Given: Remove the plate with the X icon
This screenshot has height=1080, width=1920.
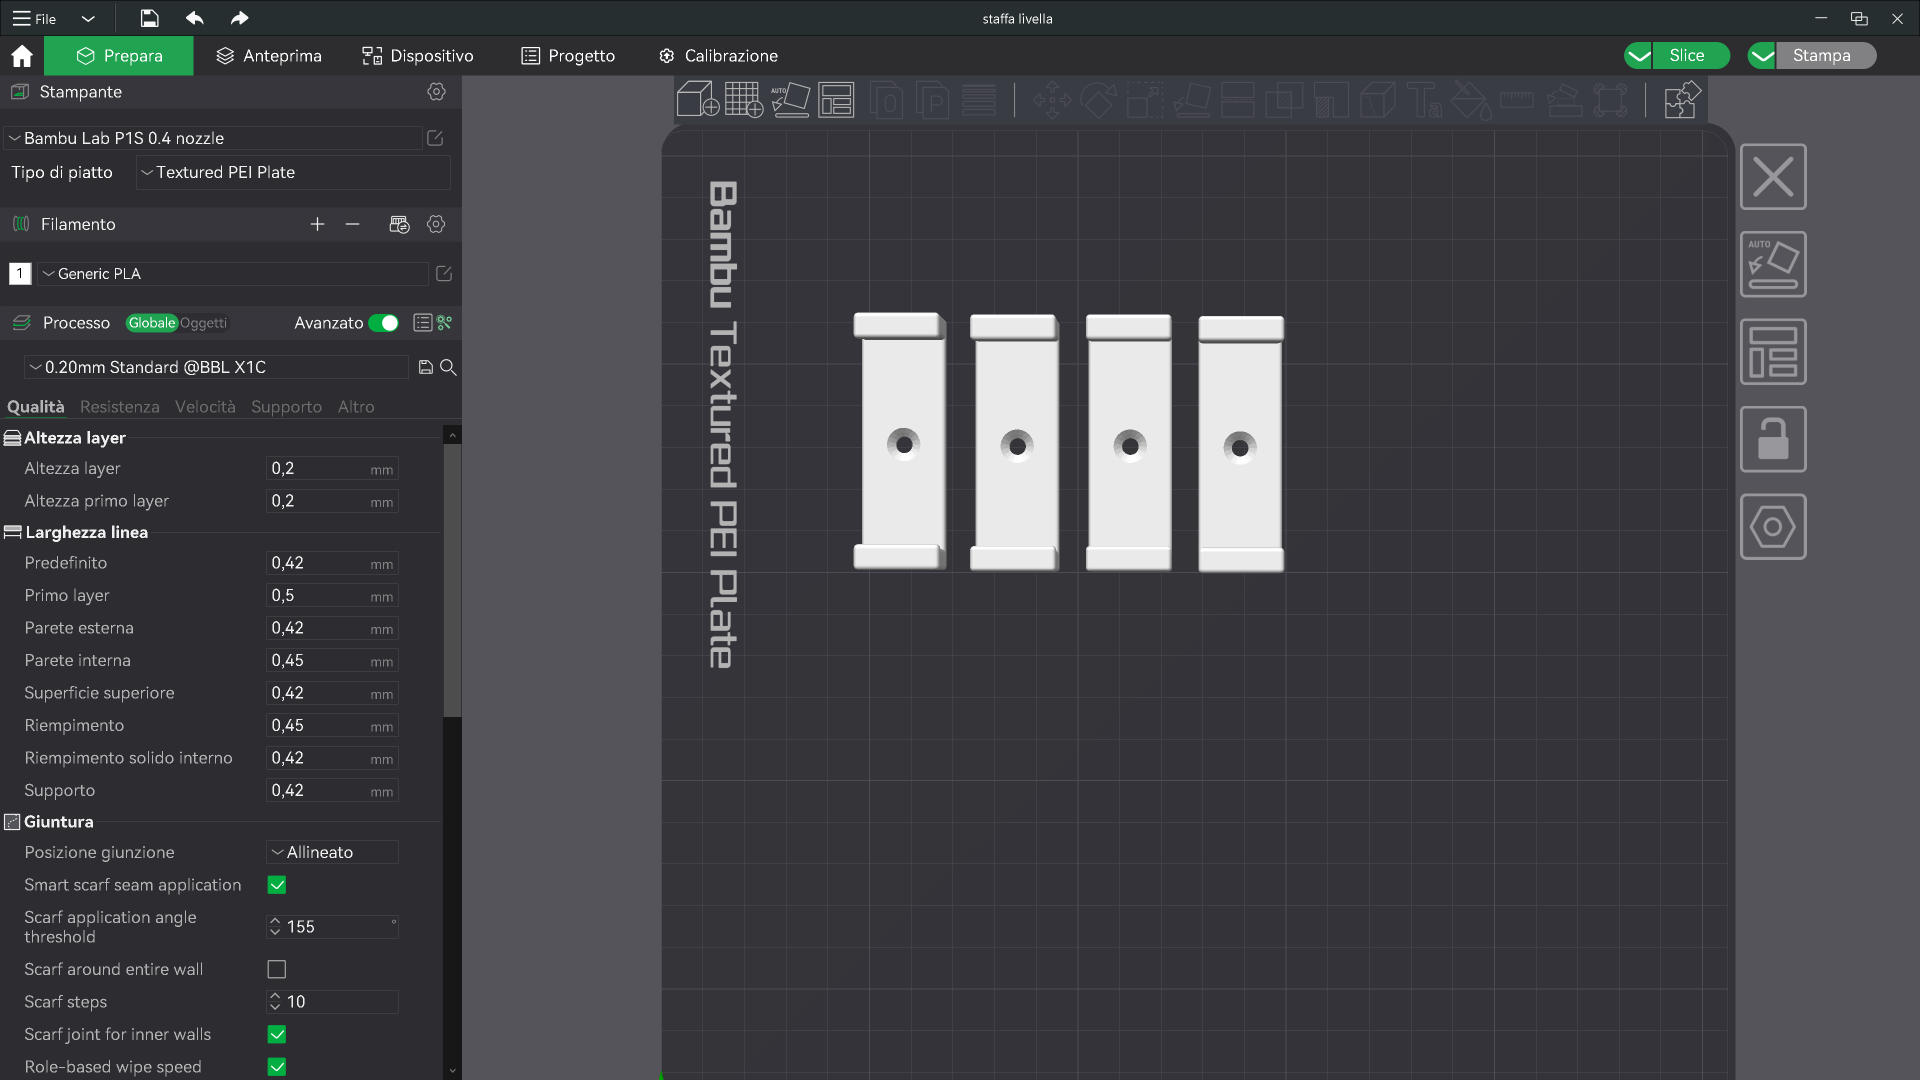Looking at the screenshot, I should click(x=1773, y=177).
